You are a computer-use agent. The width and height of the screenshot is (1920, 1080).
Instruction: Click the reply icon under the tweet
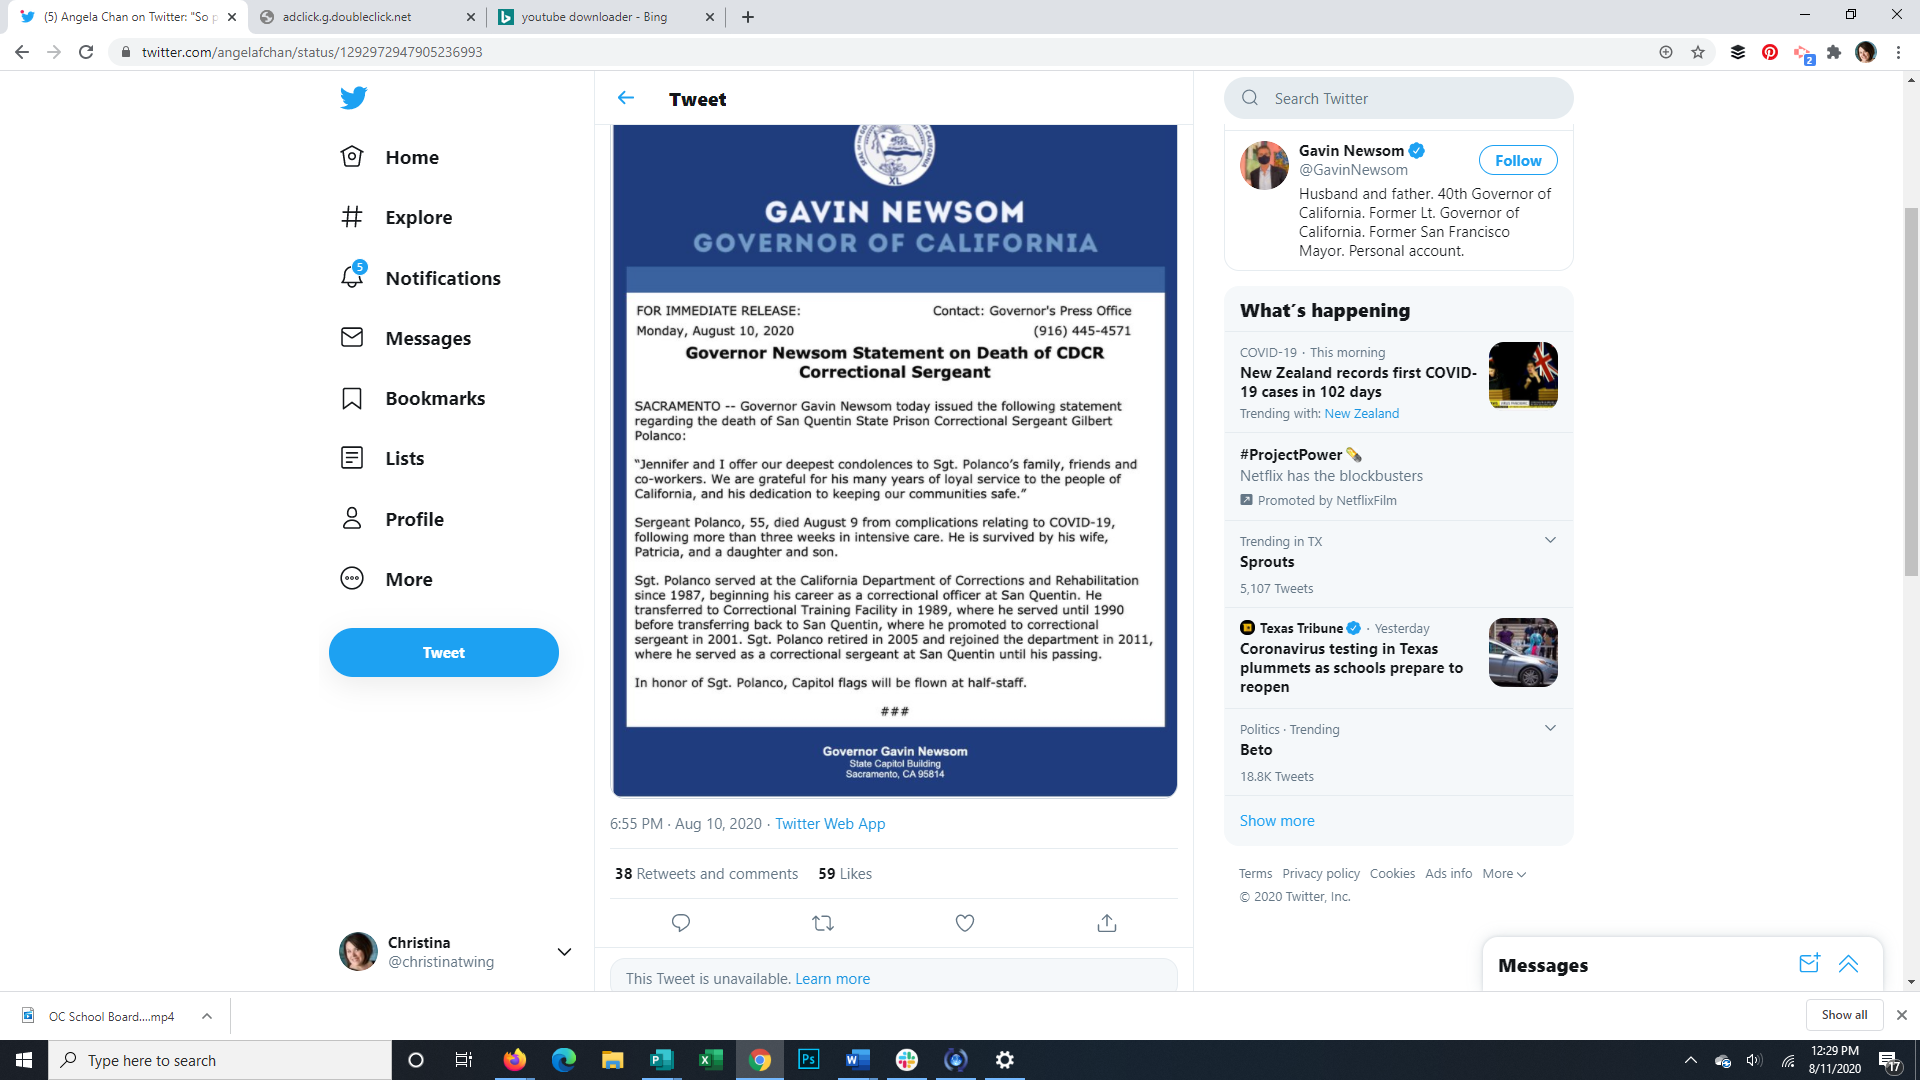click(x=681, y=923)
